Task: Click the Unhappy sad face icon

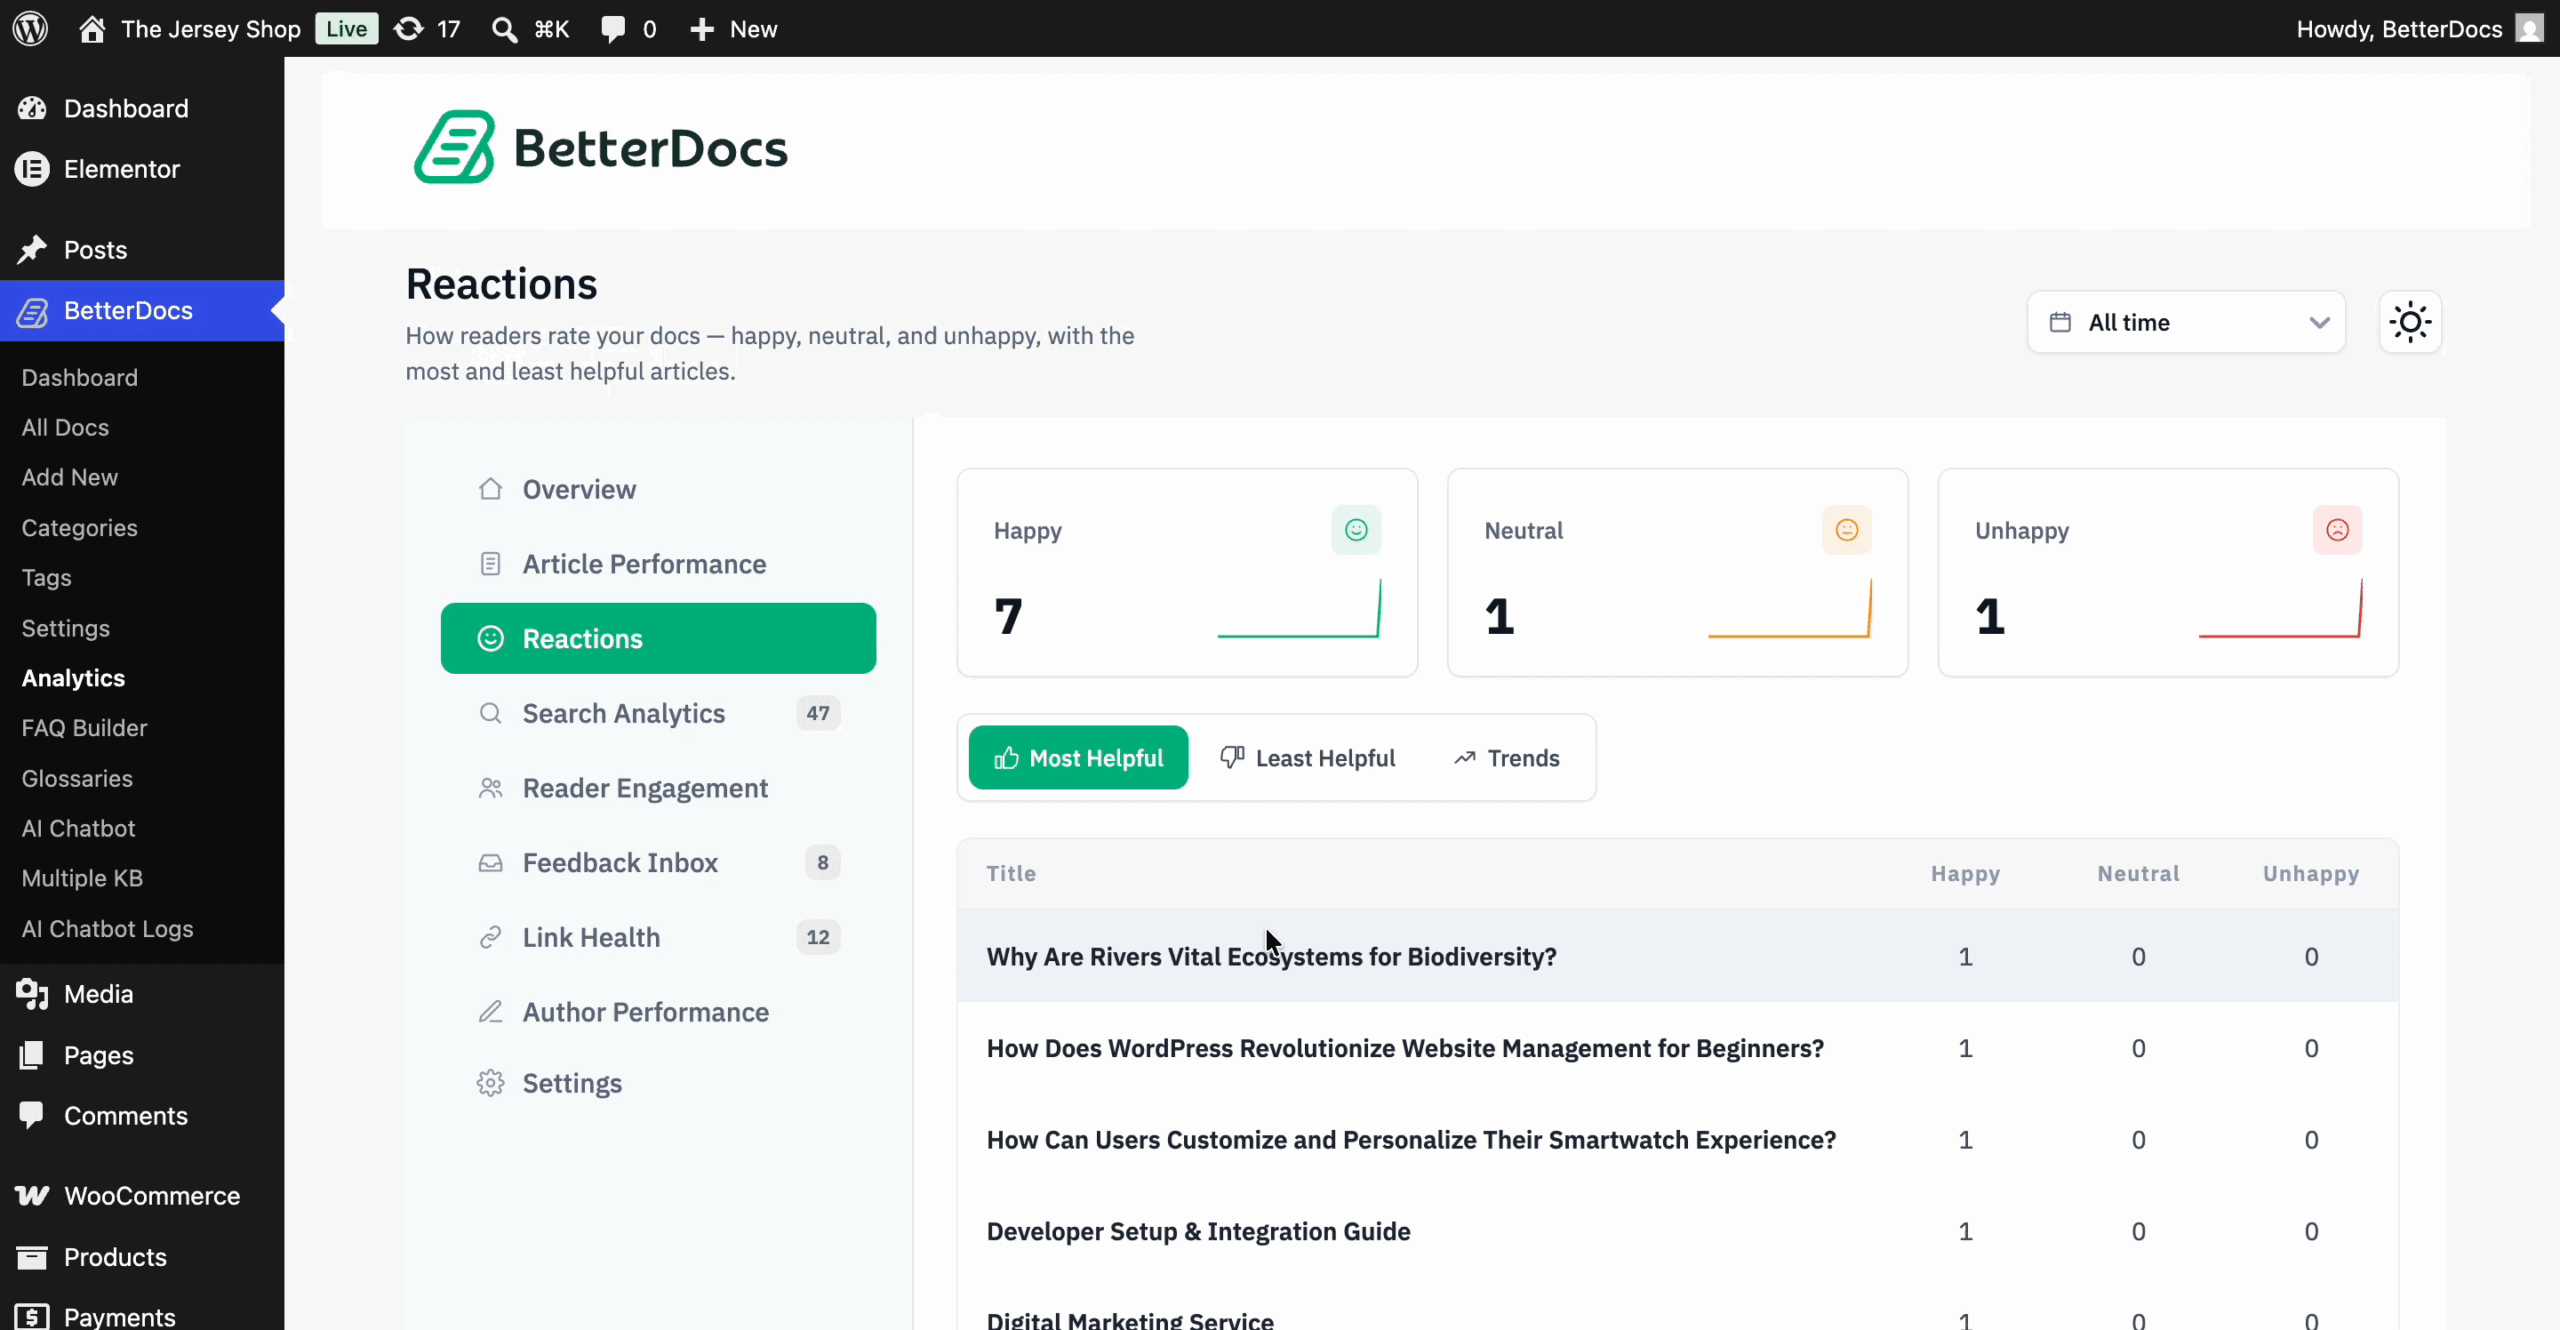Action: click(2337, 530)
